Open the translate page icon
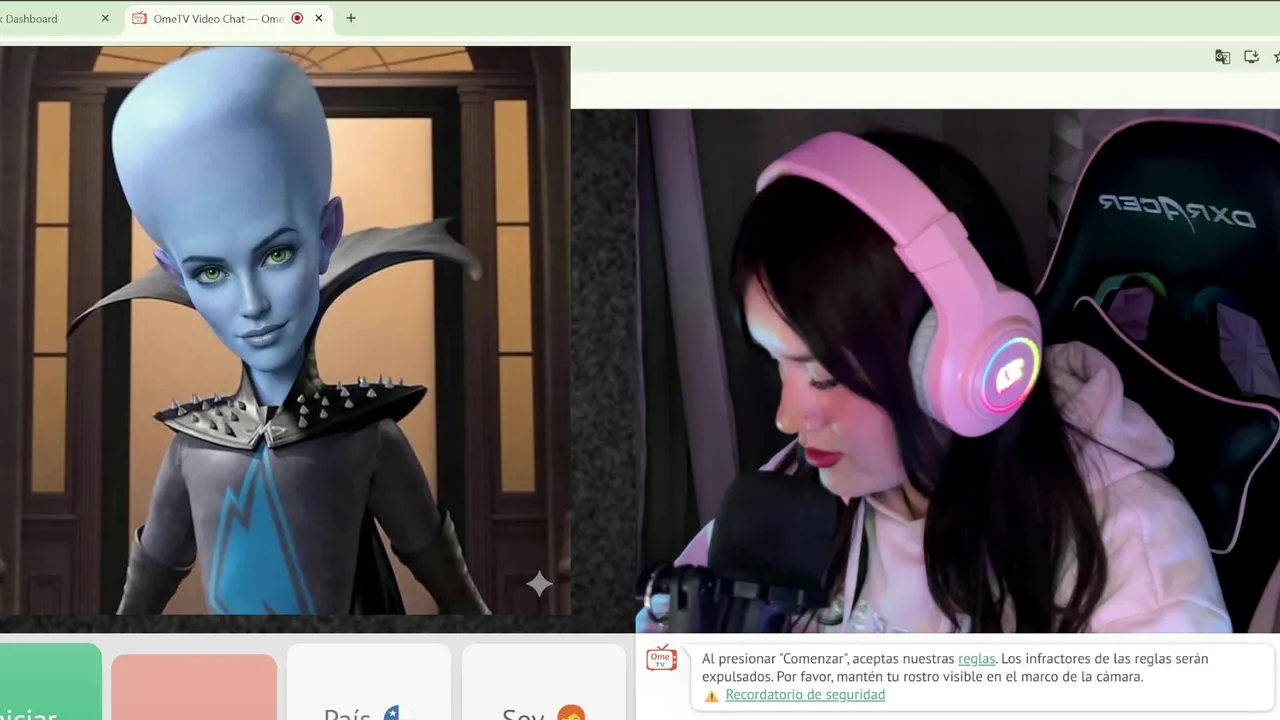The height and width of the screenshot is (720, 1280). tap(1222, 57)
